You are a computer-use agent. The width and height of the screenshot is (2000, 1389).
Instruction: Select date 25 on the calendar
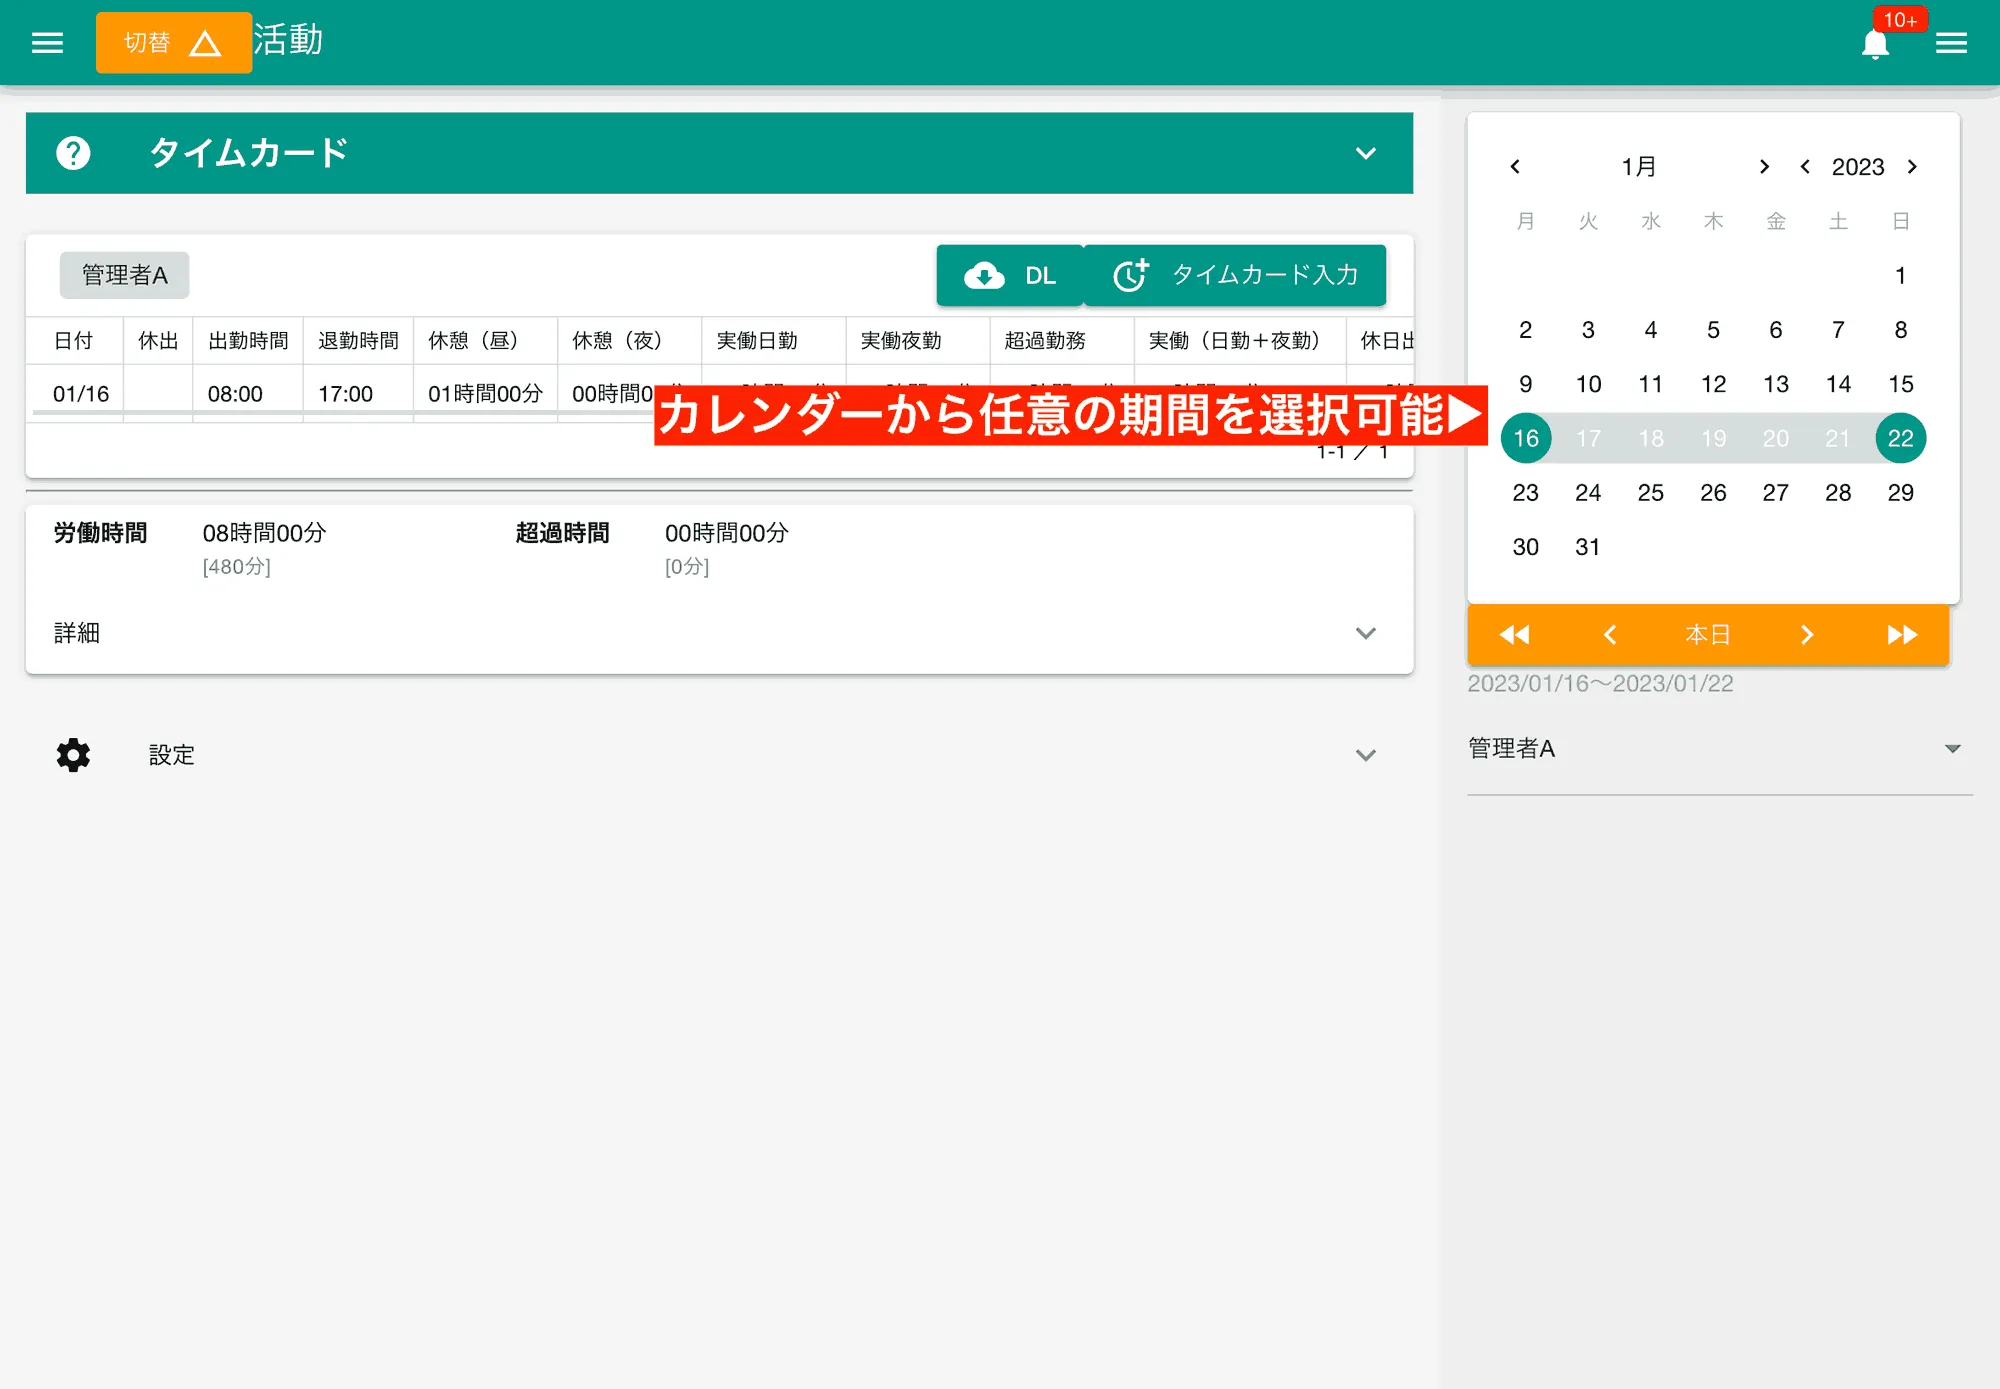[1650, 492]
